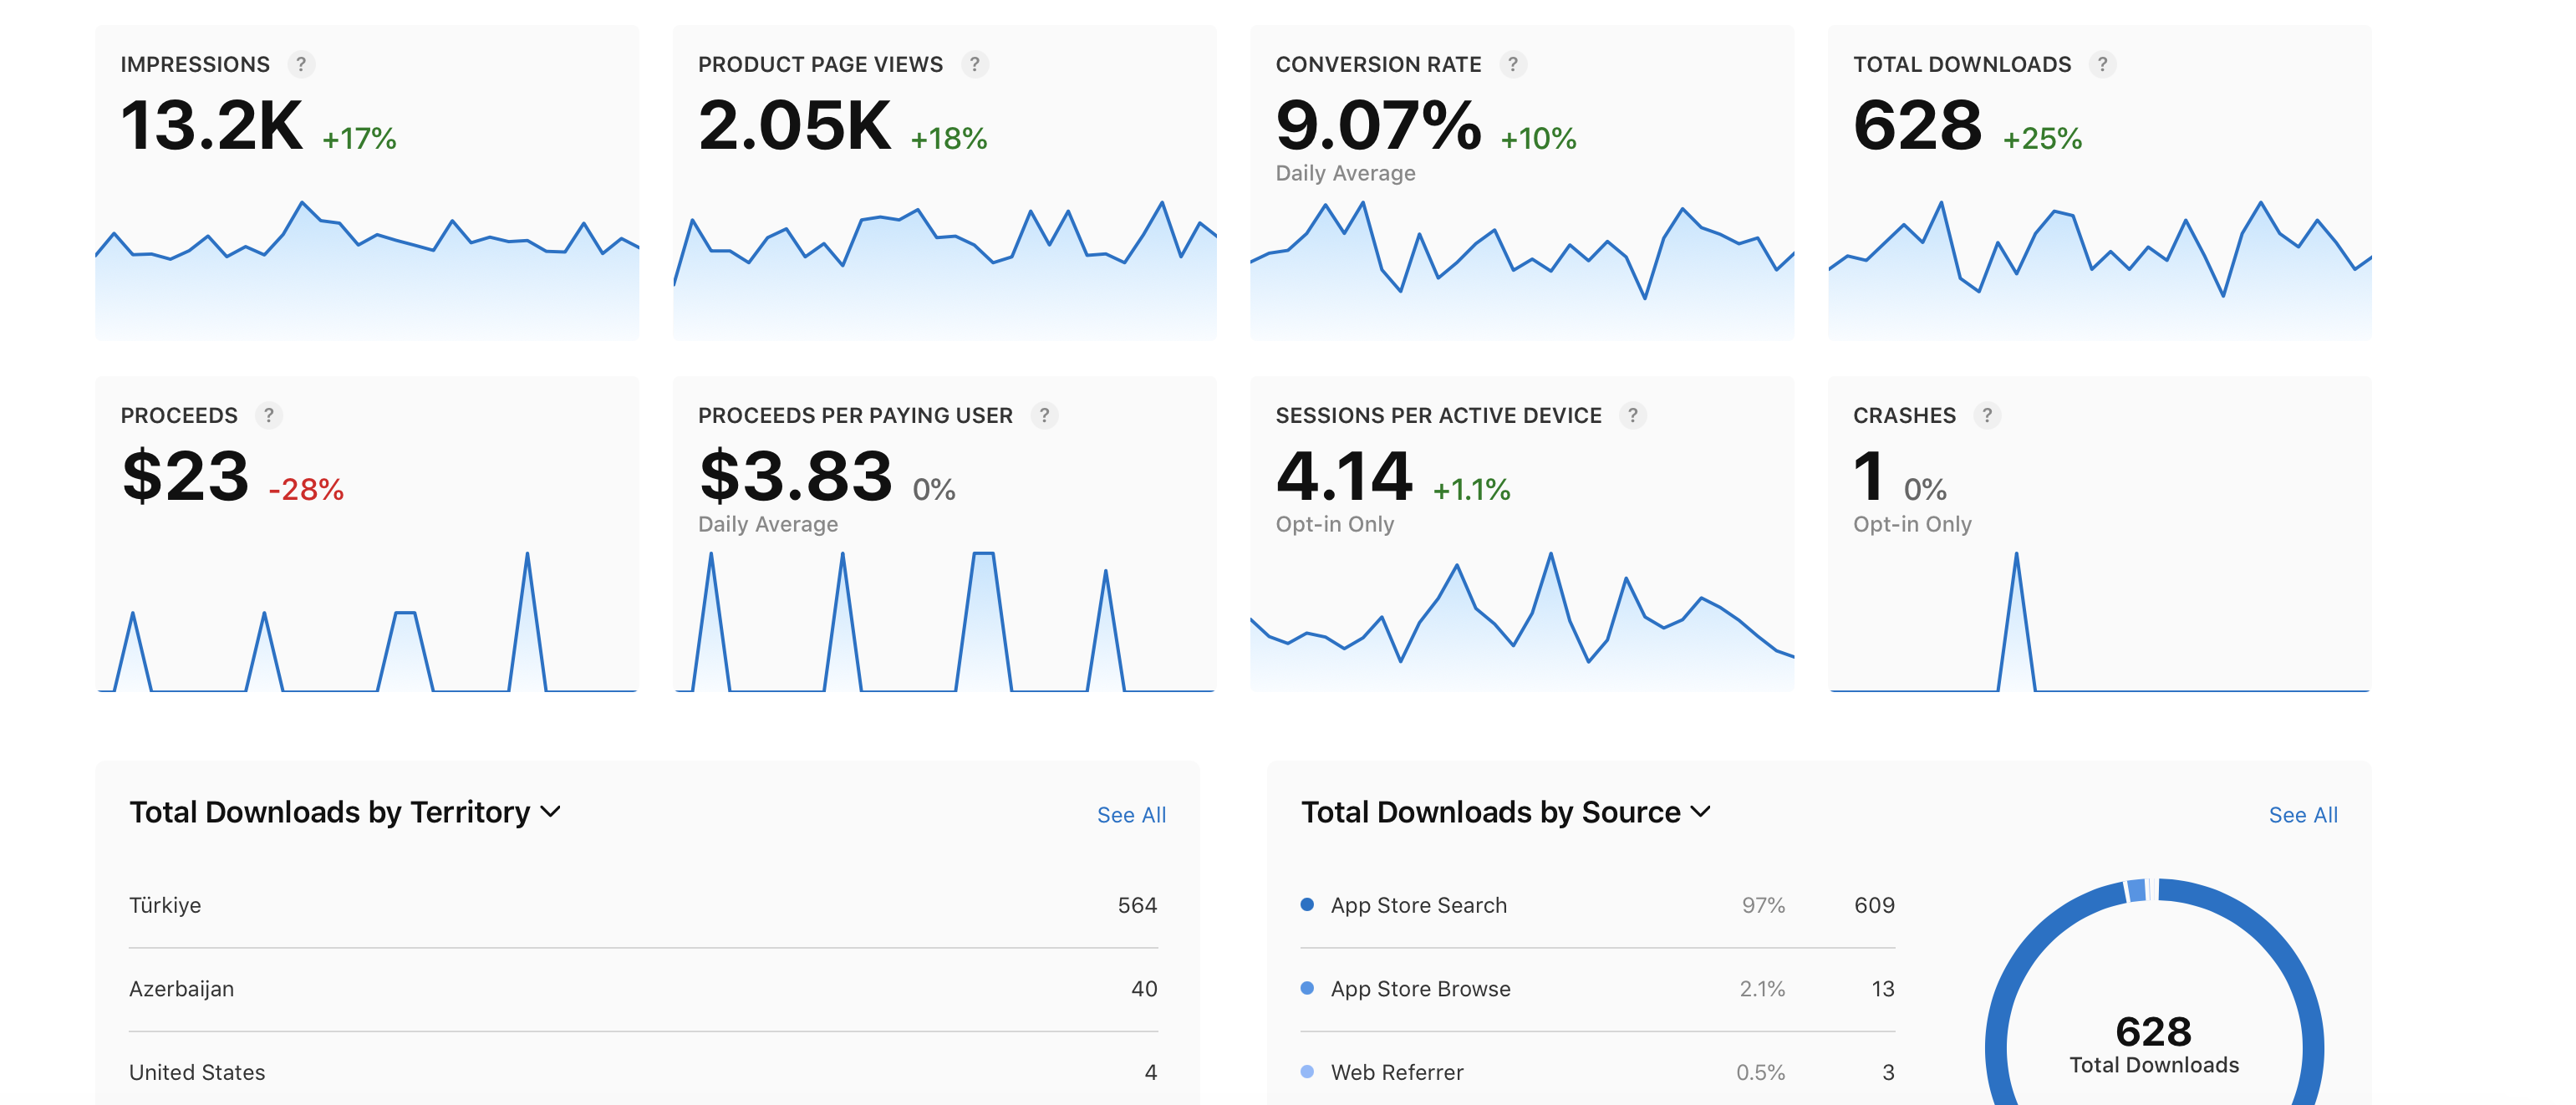Screen dimensions: 2576x1105
Task: Select the Web Referrer source row
Action: (1597, 1072)
